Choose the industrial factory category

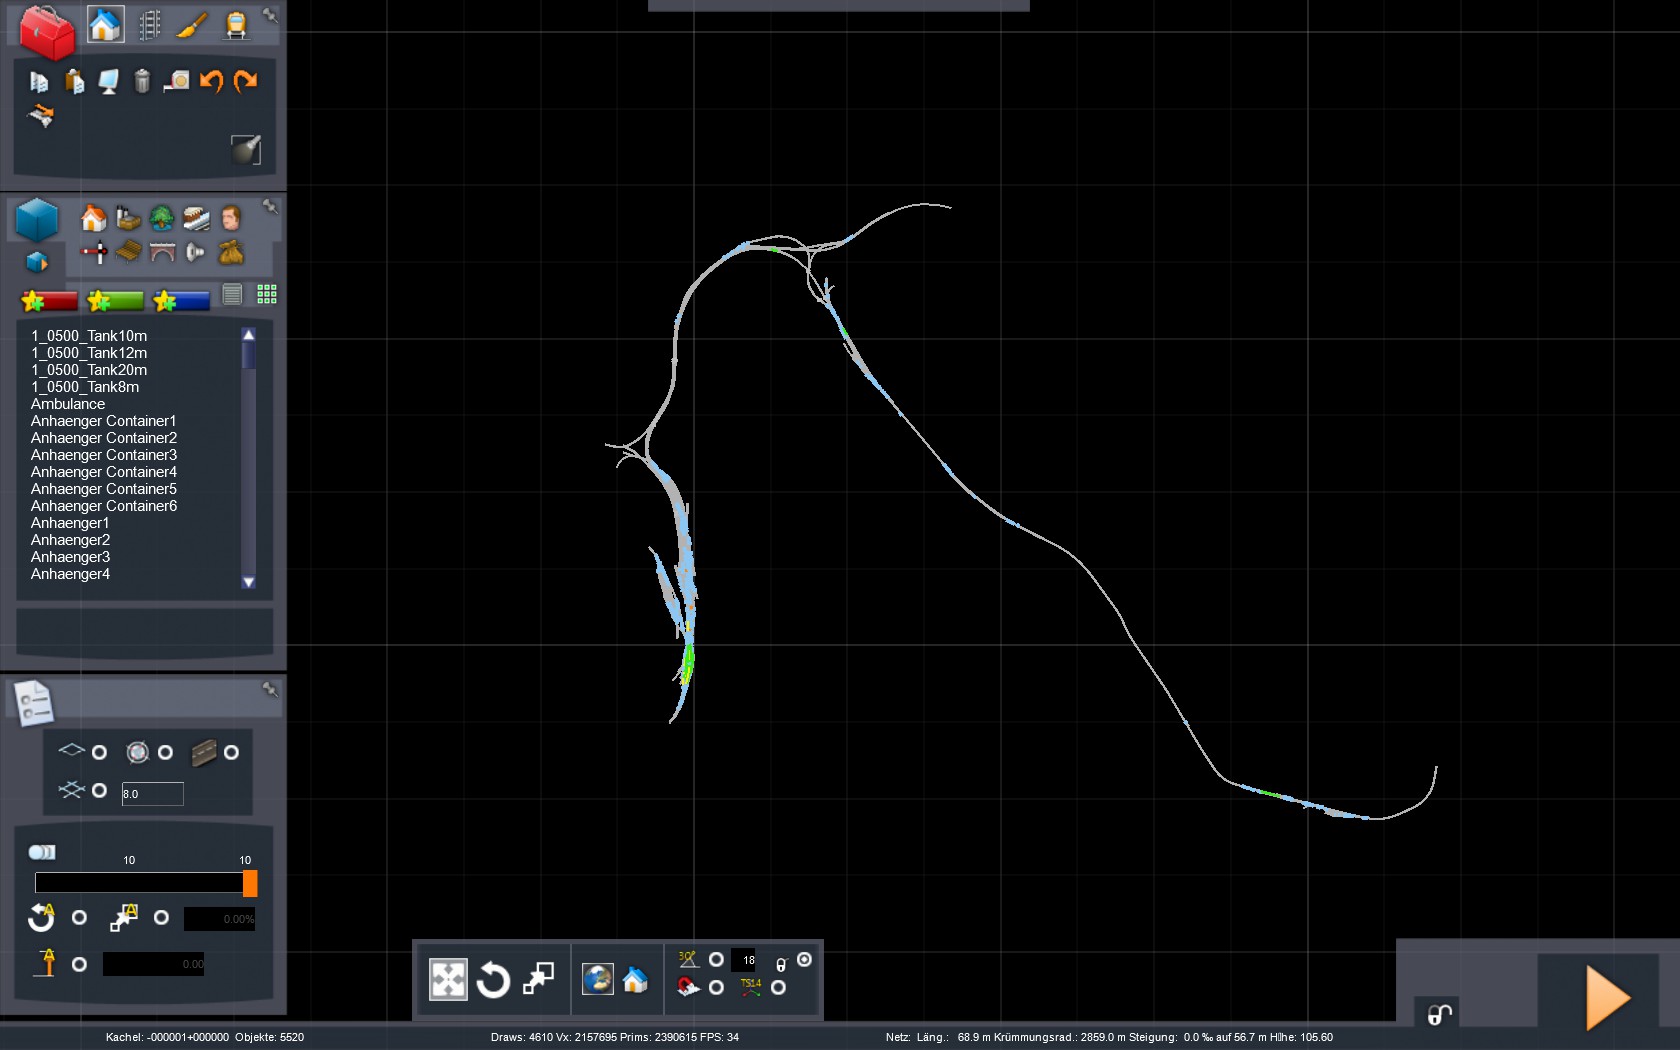[x=128, y=218]
